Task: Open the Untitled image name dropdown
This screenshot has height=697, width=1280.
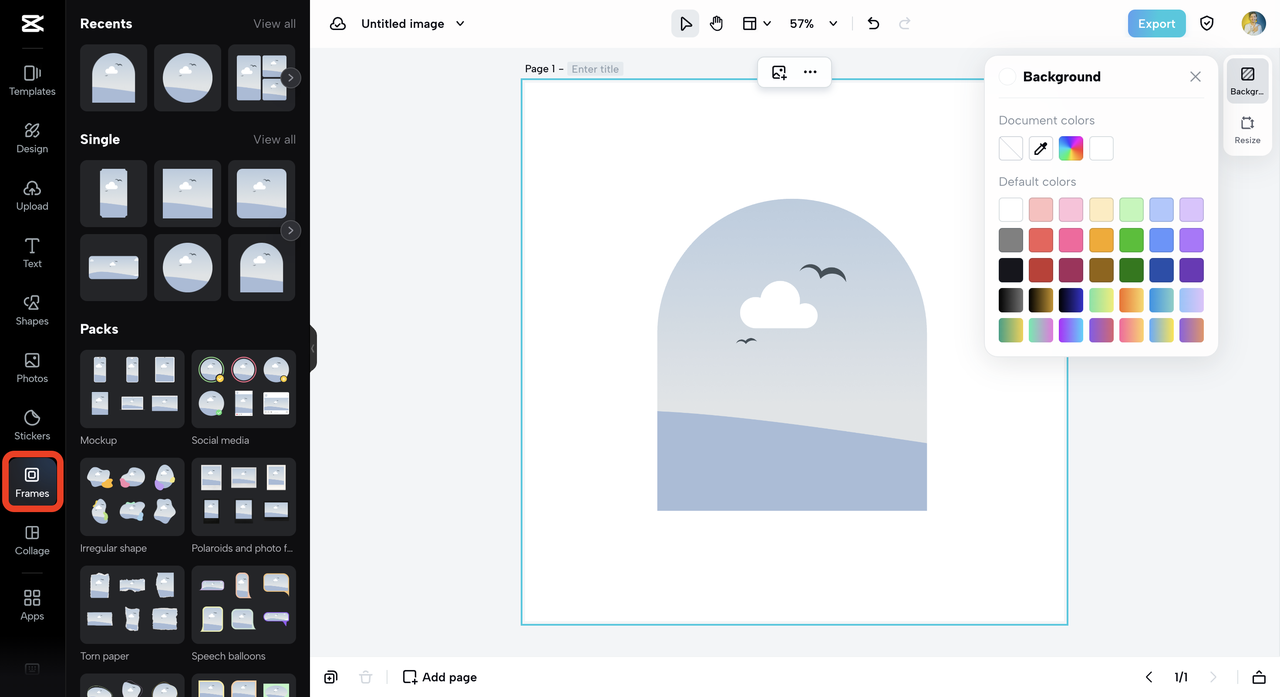Action: (x=413, y=24)
